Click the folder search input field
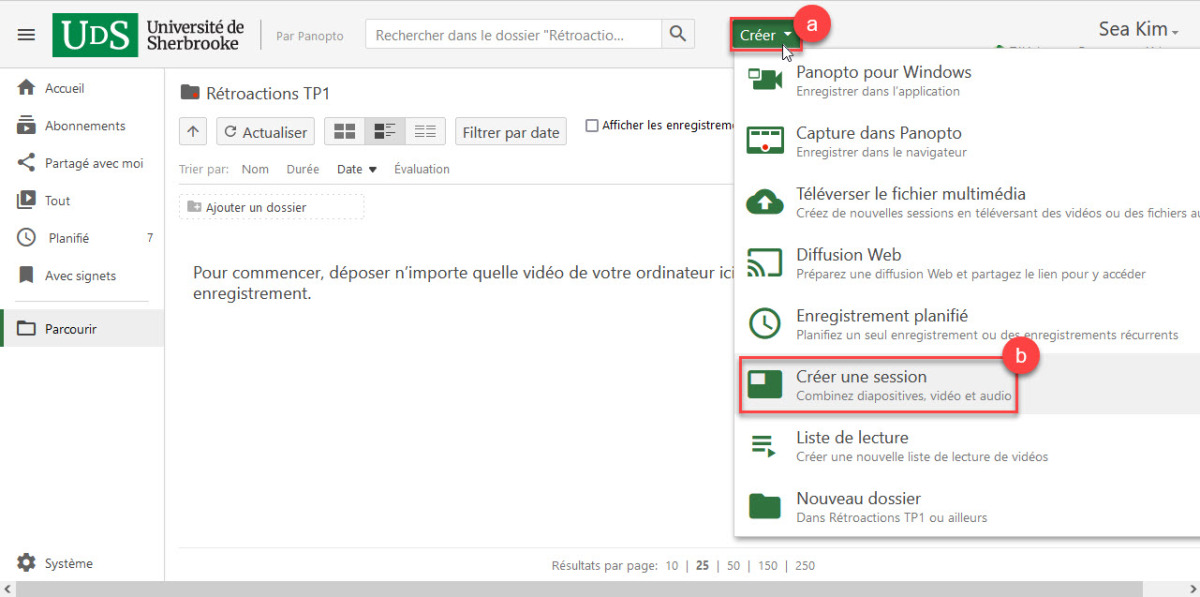 coord(512,35)
